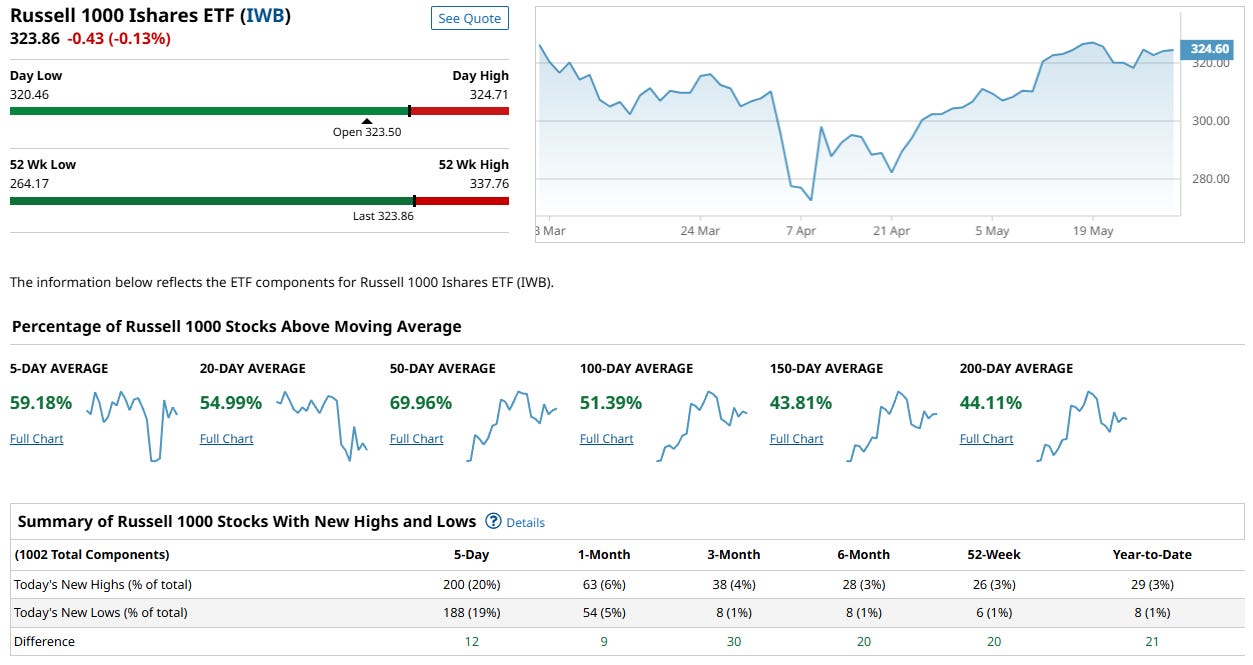
Task: Select the 59.18% value
Action: point(41,403)
